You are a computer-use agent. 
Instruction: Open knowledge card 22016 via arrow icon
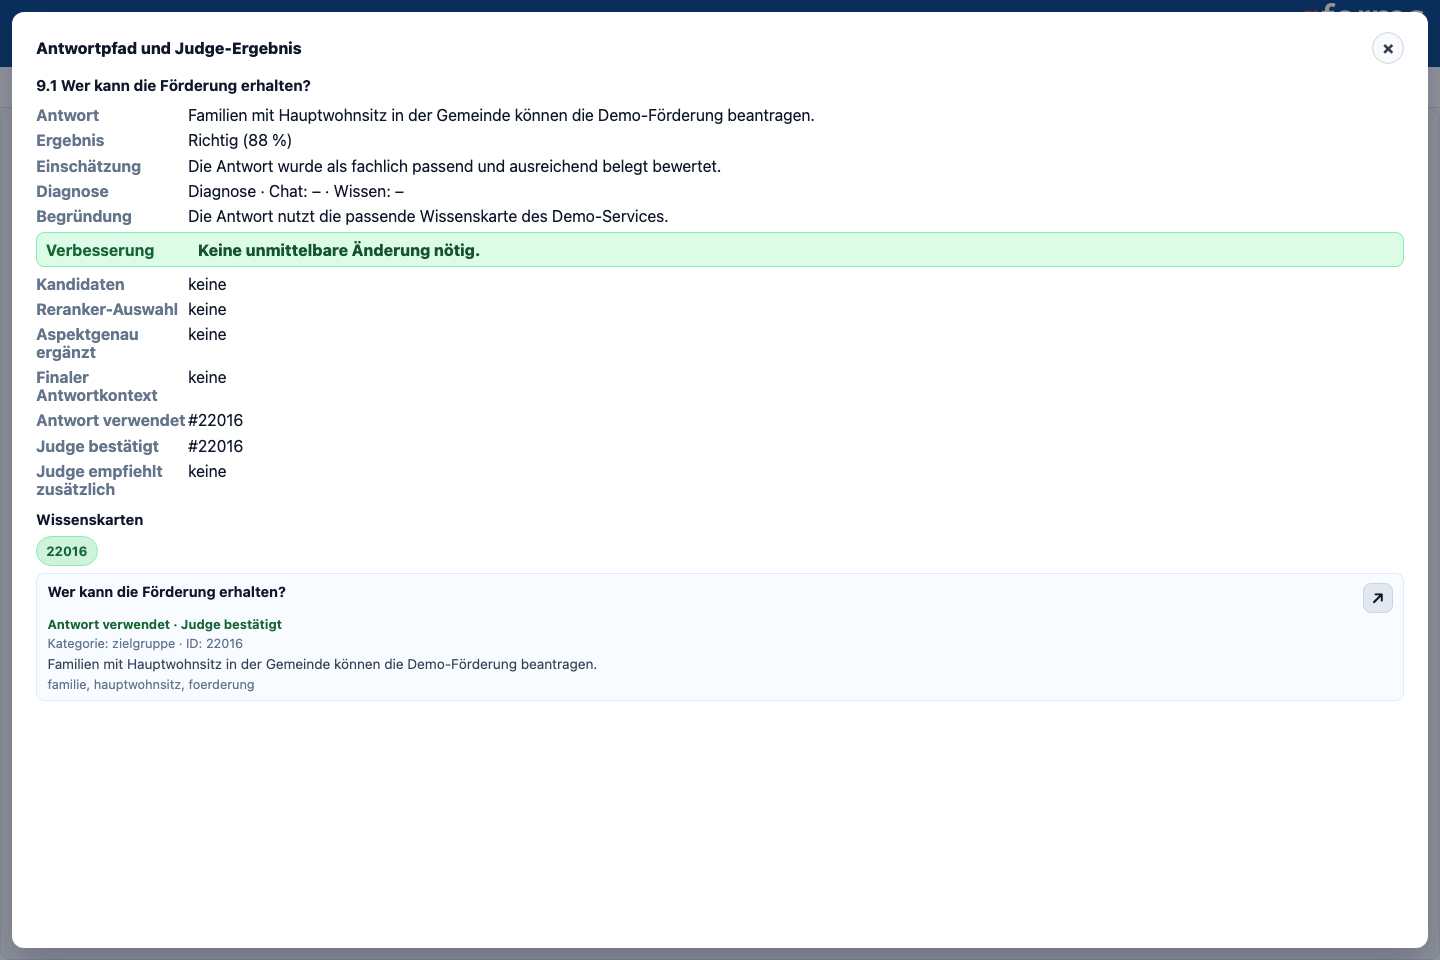(1377, 598)
